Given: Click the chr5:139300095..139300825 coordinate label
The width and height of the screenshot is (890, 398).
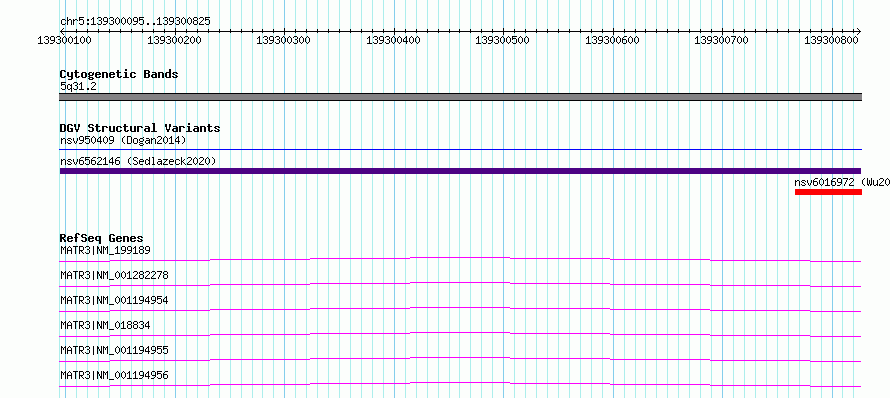Looking at the screenshot, I should pyautogui.click(x=135, y=22).
